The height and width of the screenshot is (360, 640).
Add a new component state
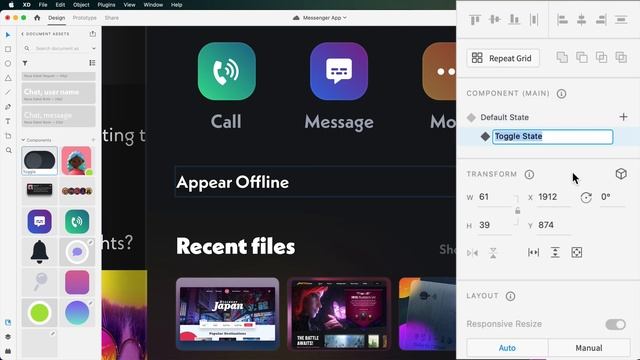[623, 117]
